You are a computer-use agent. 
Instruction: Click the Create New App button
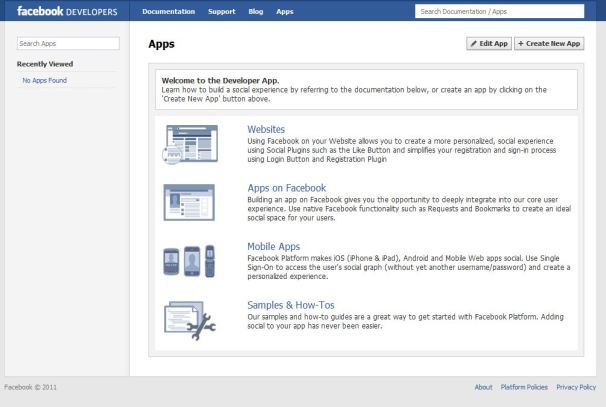coord(549,44)
